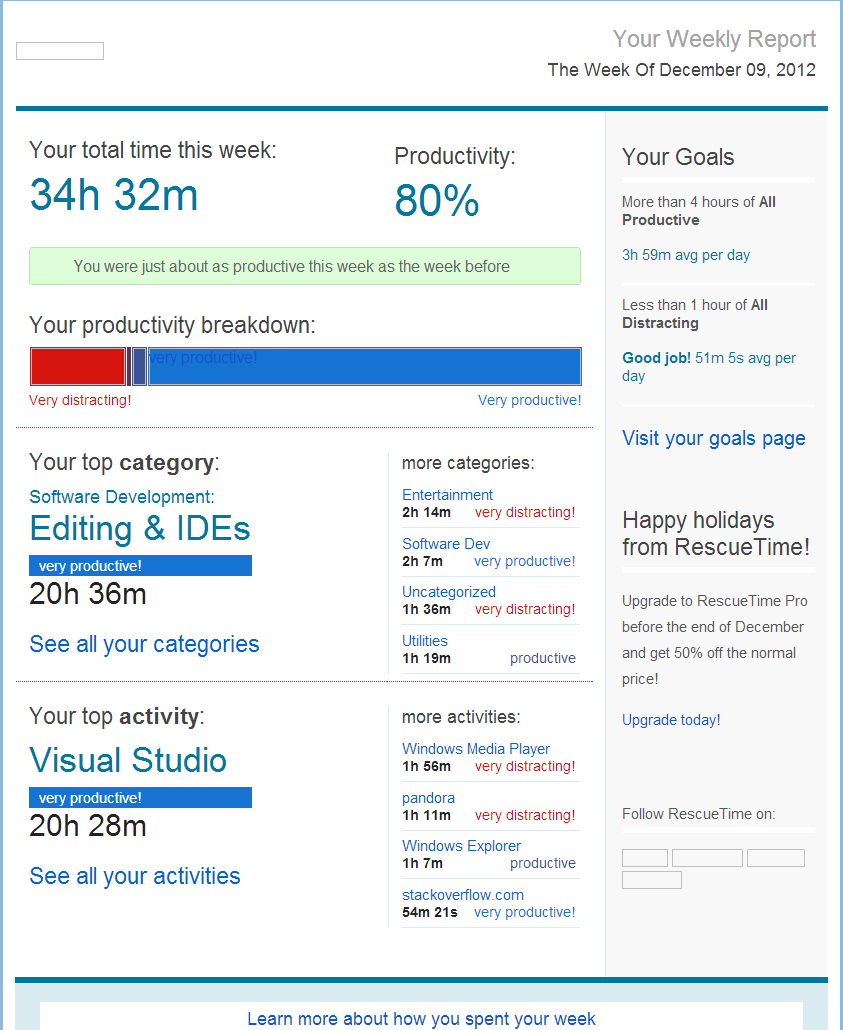Viewport: 843px width, 1030px height.
Task: Open the 'See all your categories' link
Action: [x=144, y=644]
